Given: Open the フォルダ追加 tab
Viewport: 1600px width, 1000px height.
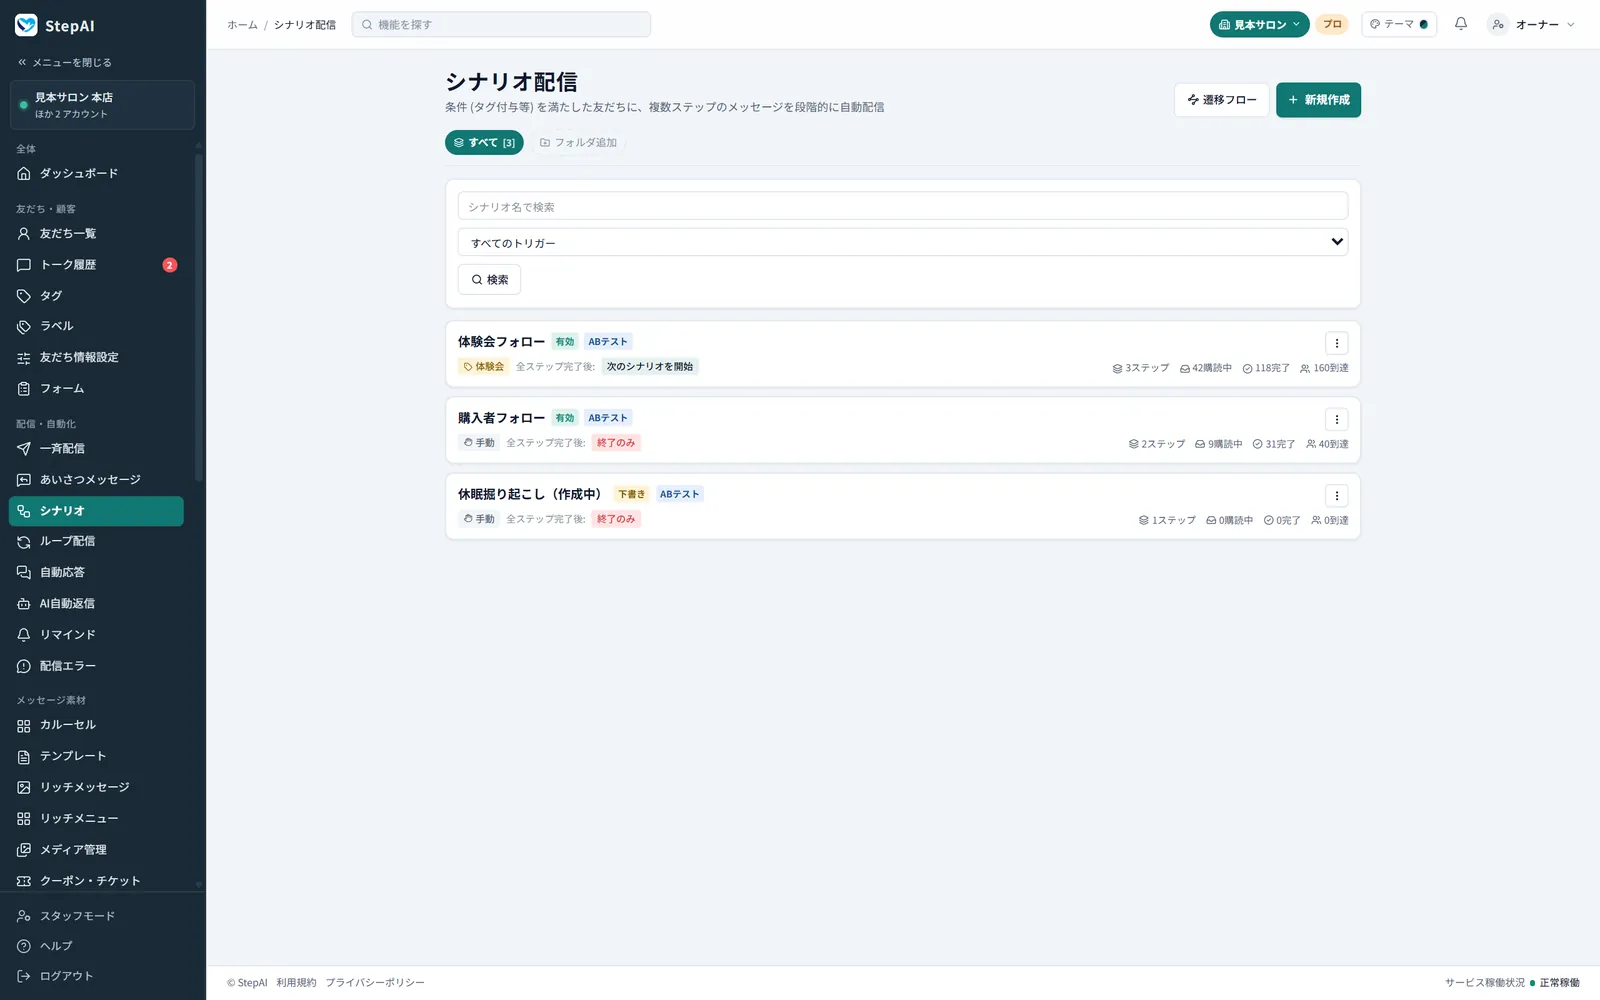Looking at the screenshot, I should click(578, 142).
